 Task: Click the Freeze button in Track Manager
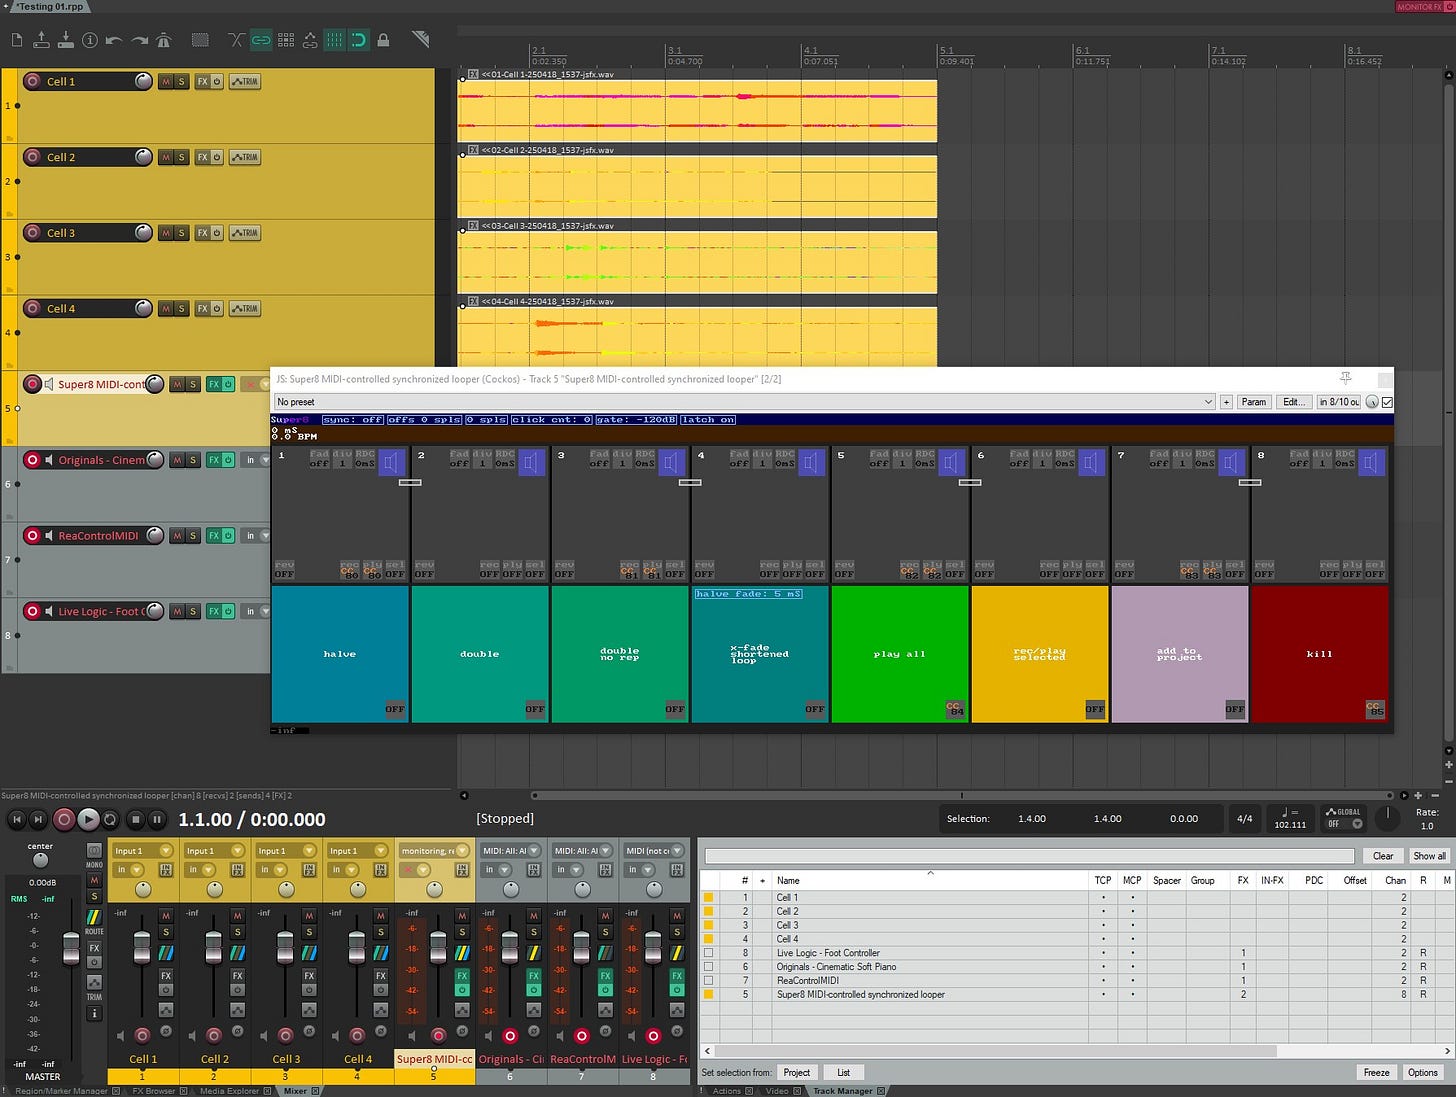pos(1376,1072)
